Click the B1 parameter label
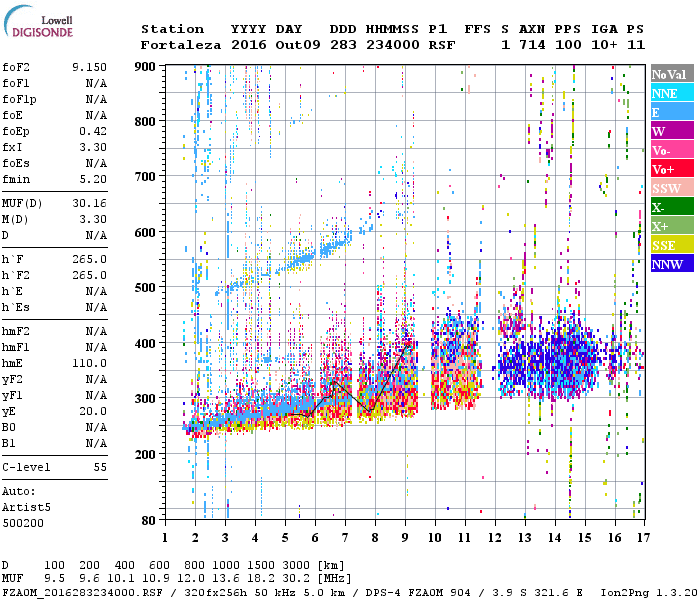Screen dimensions: 700x600 coord(8,444)
